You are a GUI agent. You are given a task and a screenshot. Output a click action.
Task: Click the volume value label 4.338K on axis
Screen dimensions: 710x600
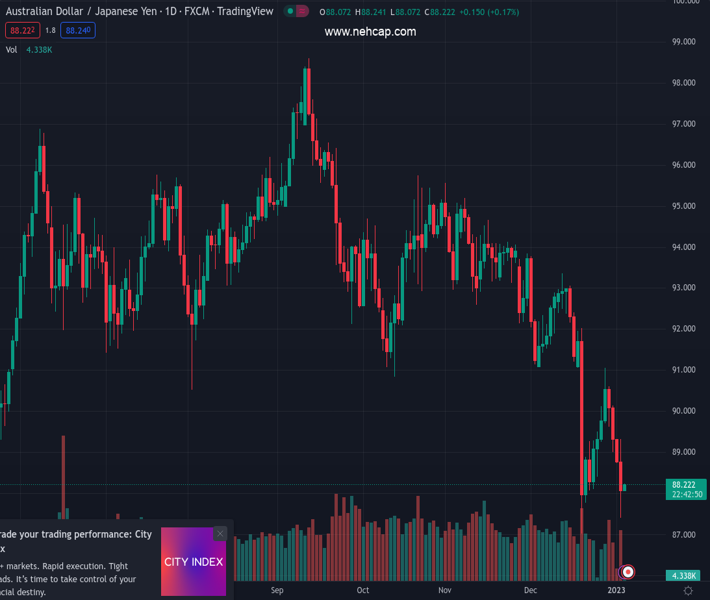pos(684,576)
